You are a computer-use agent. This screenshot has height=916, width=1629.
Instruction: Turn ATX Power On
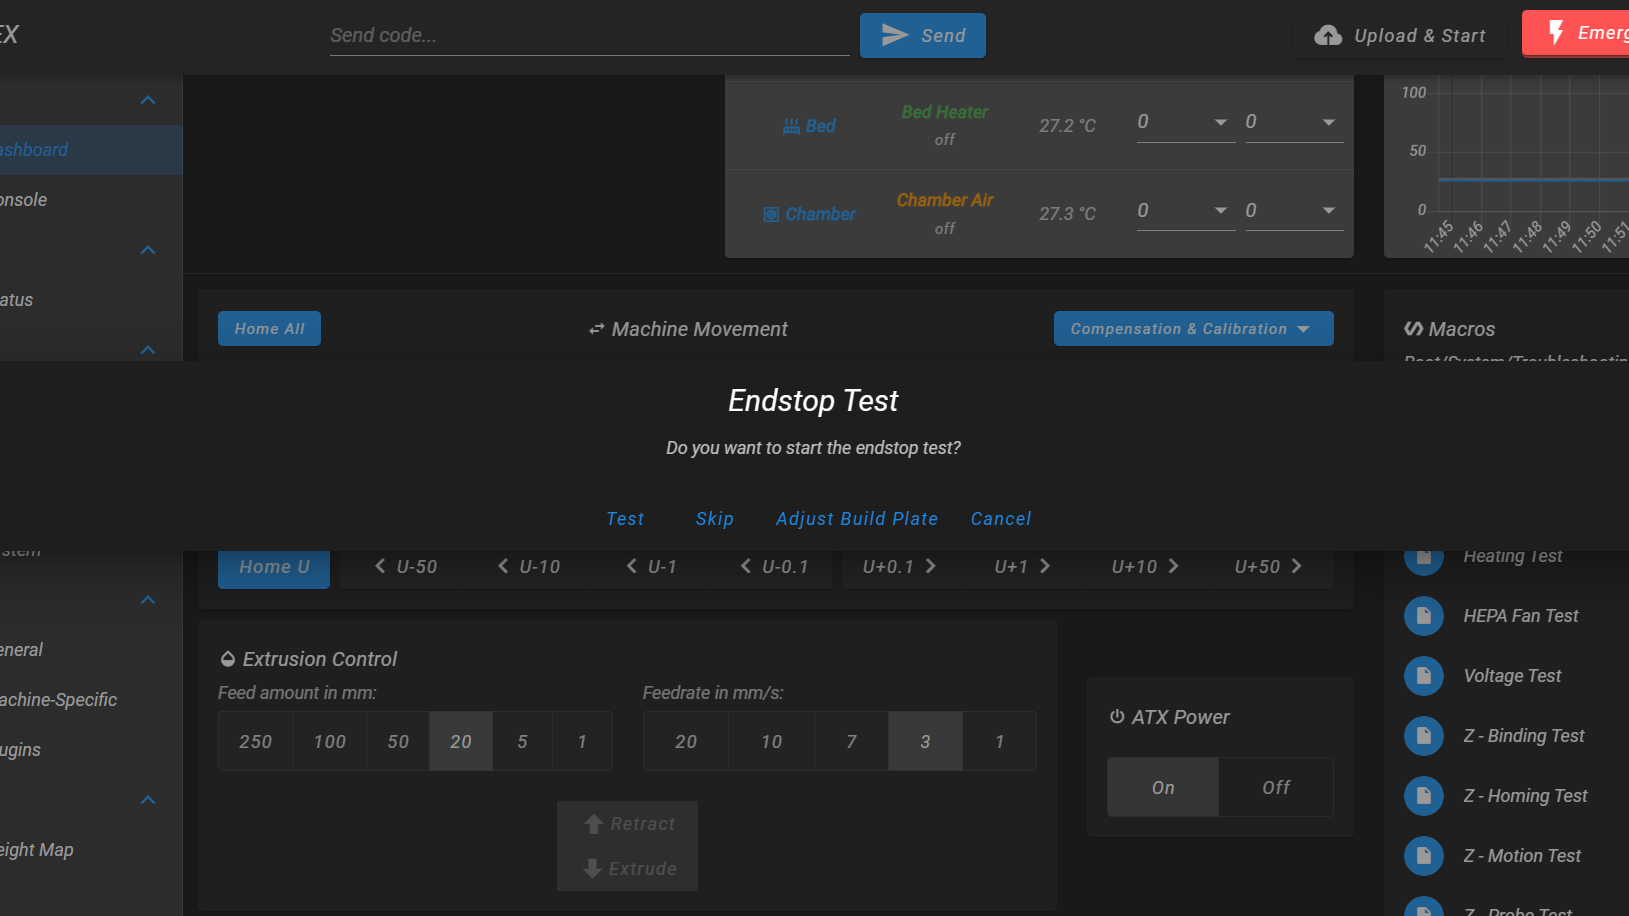coord(1163,787)
